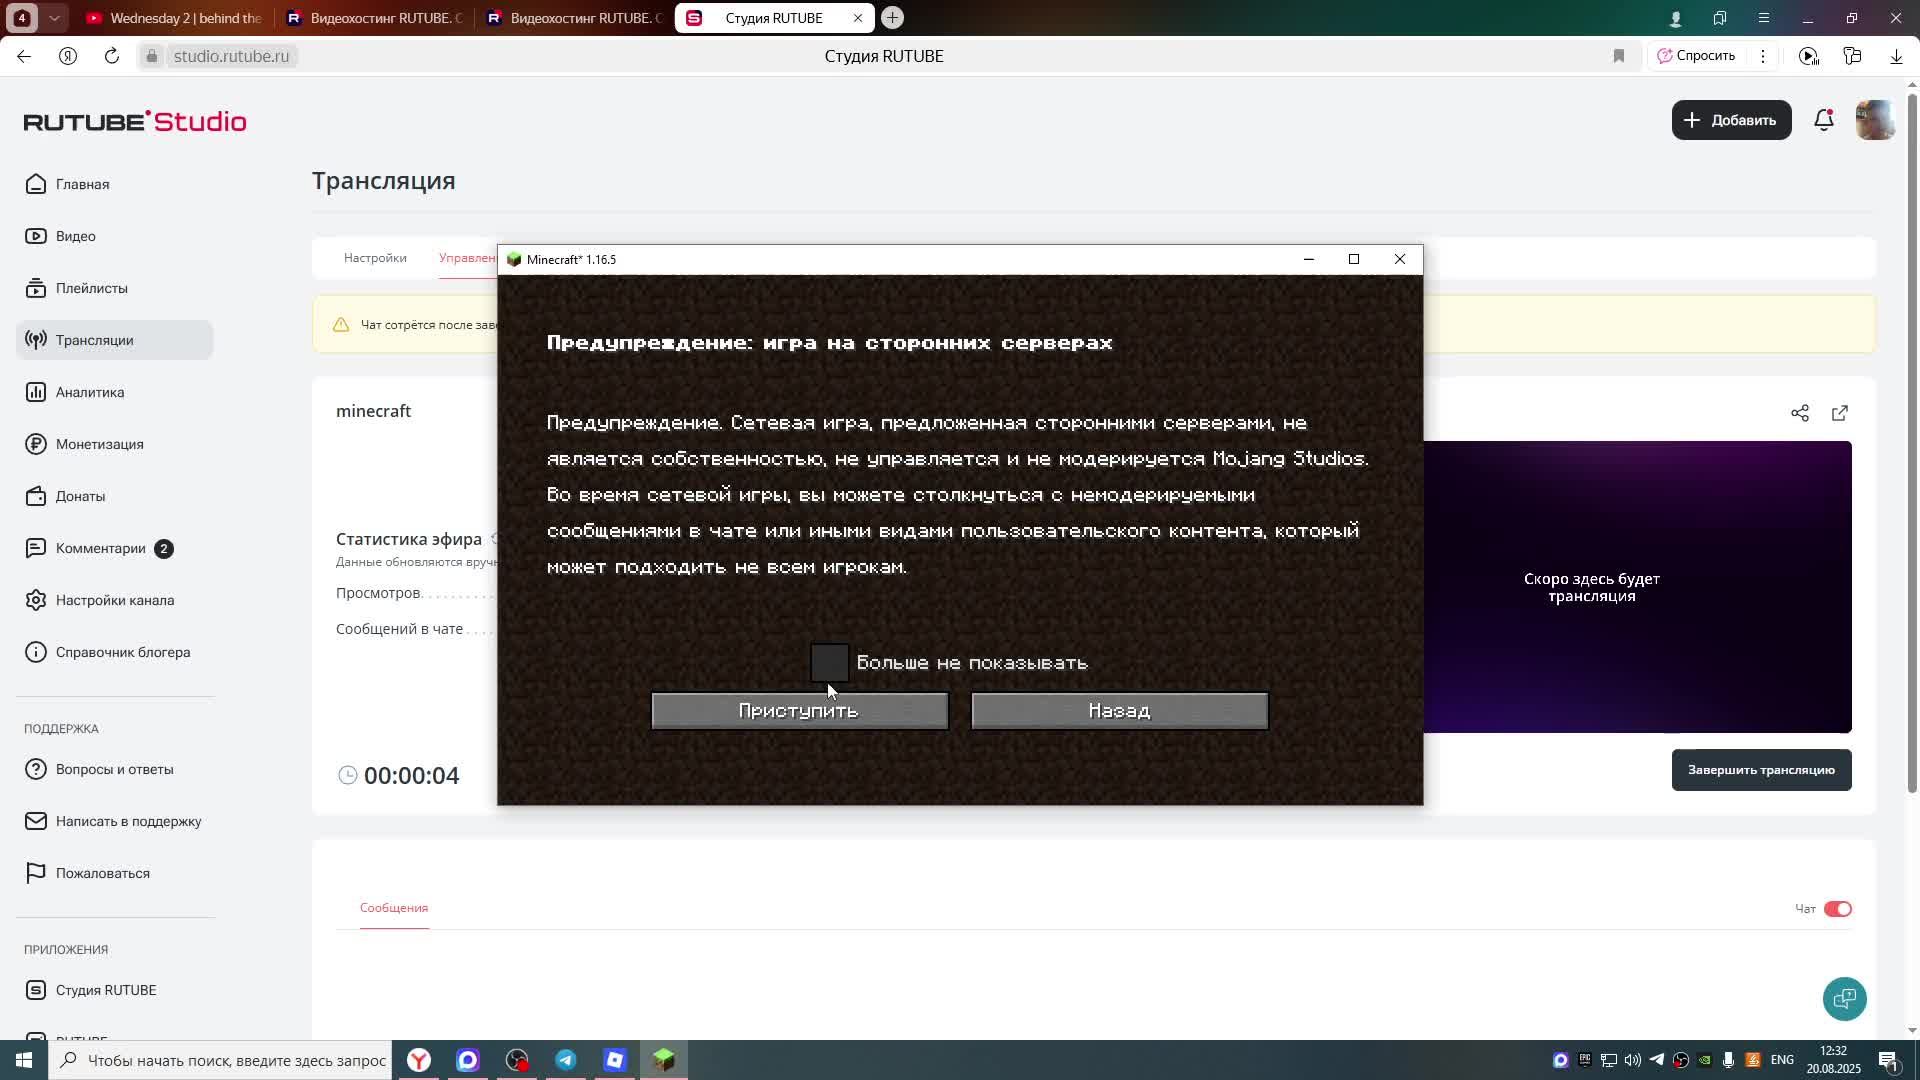The image size is (1920, 1080).
Task: Click the Windows search input field
Action: point(236,1060)
